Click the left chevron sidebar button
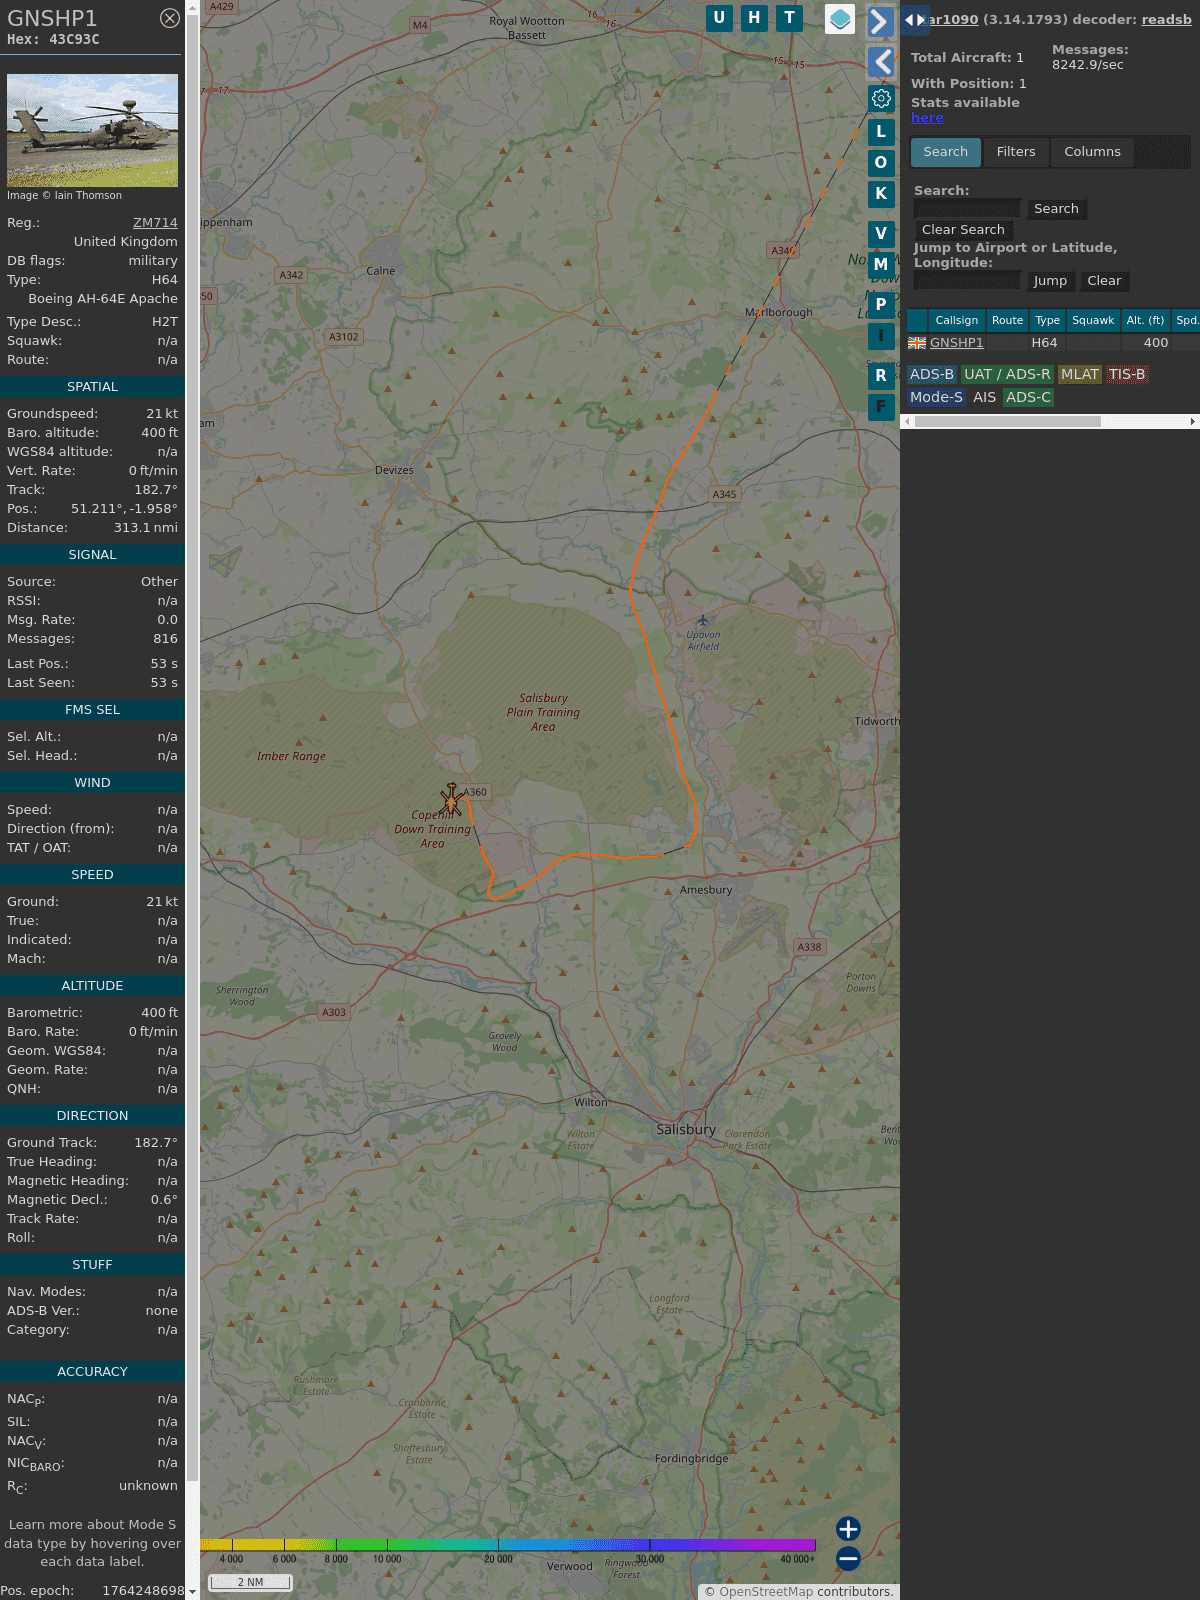The width and height of the screenshot is (1200, 1600). pos(880,62)
